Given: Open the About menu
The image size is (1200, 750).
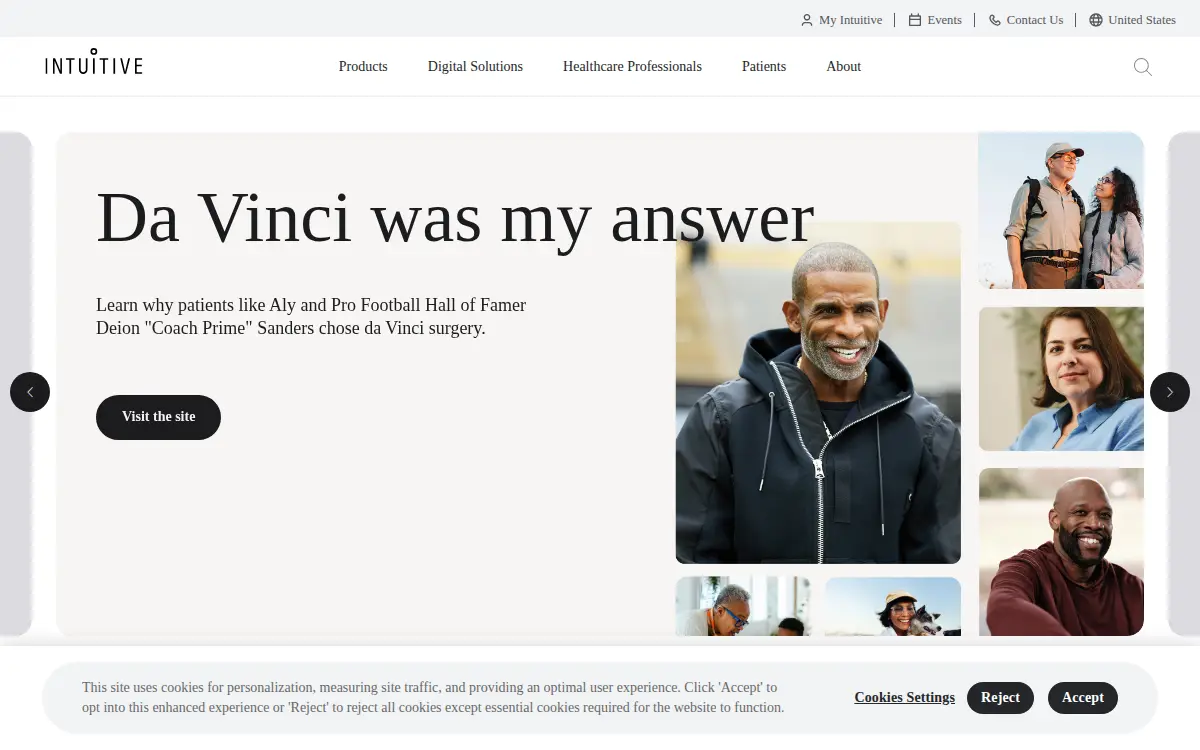Looking at the screenshot, I should (843, 67).
